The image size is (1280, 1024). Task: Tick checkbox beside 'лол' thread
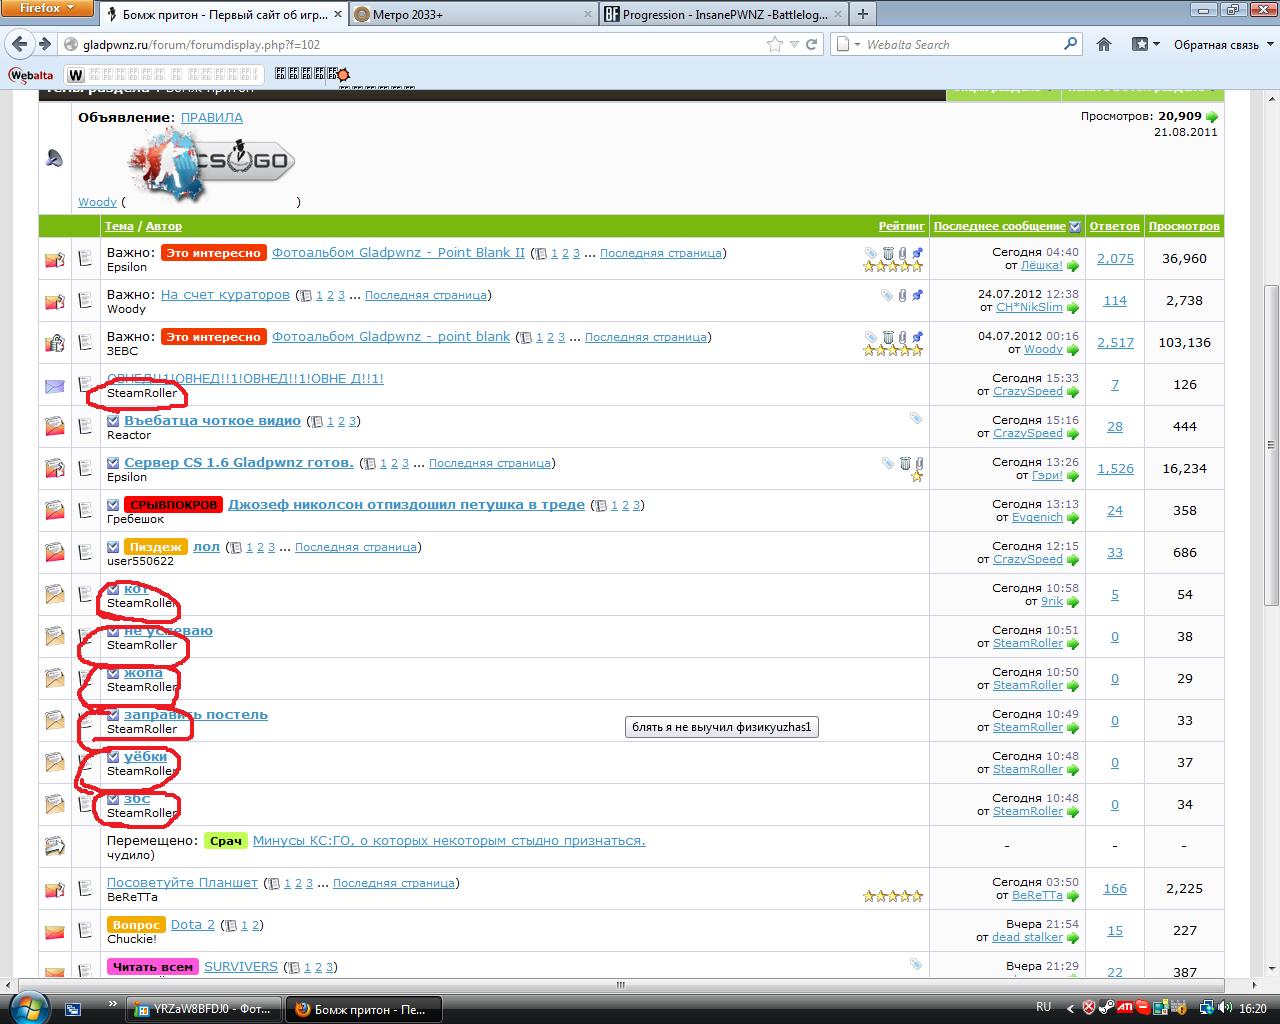113,547
